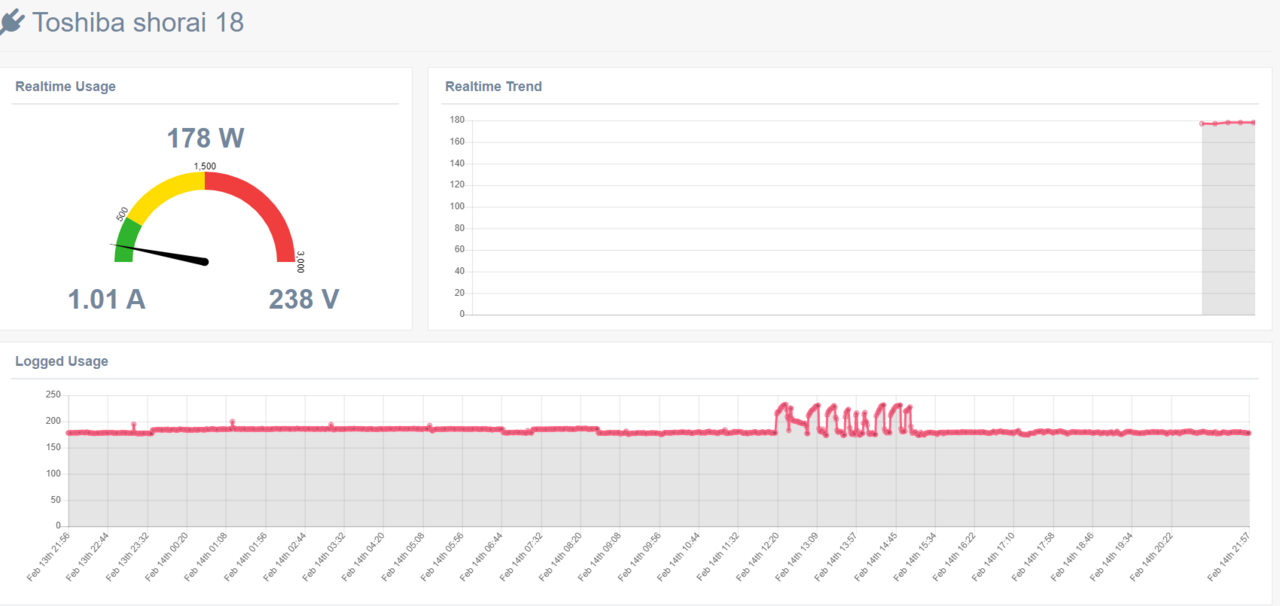This screenshot has height=606, width=1280.
Task: Click the 80 axis label in Realtime Trend
Action: point(459,228)
